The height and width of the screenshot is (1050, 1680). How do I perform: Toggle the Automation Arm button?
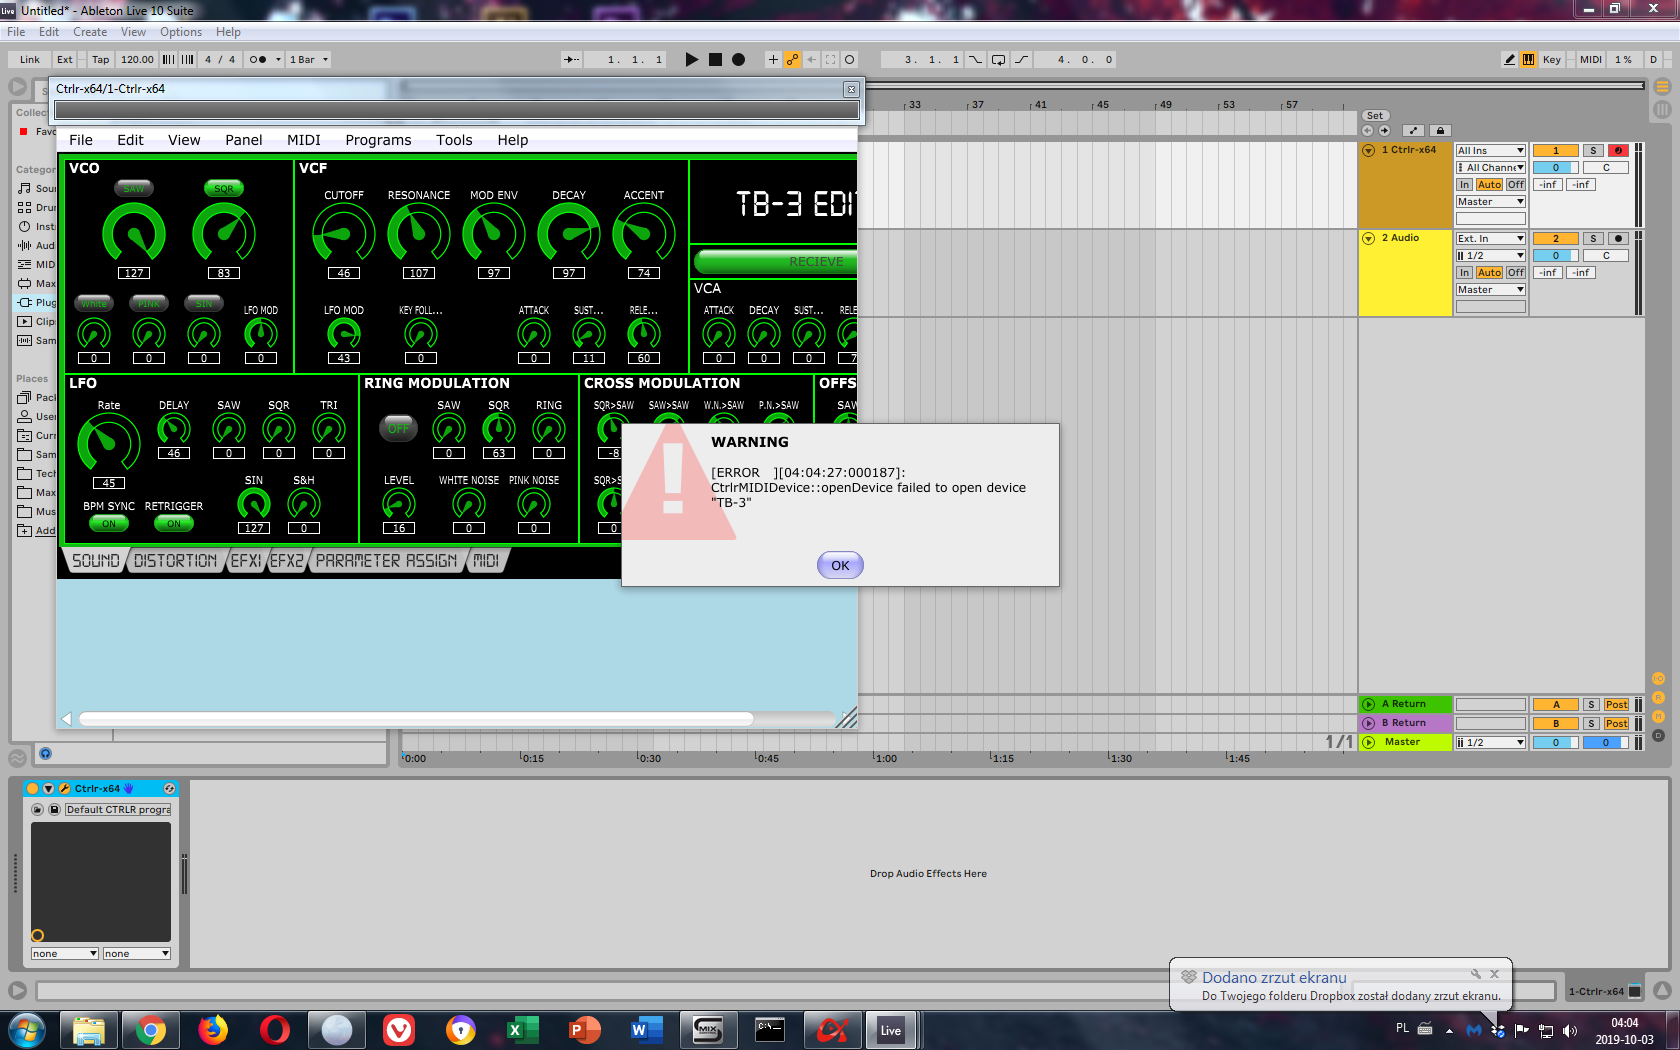pos(792,60)
